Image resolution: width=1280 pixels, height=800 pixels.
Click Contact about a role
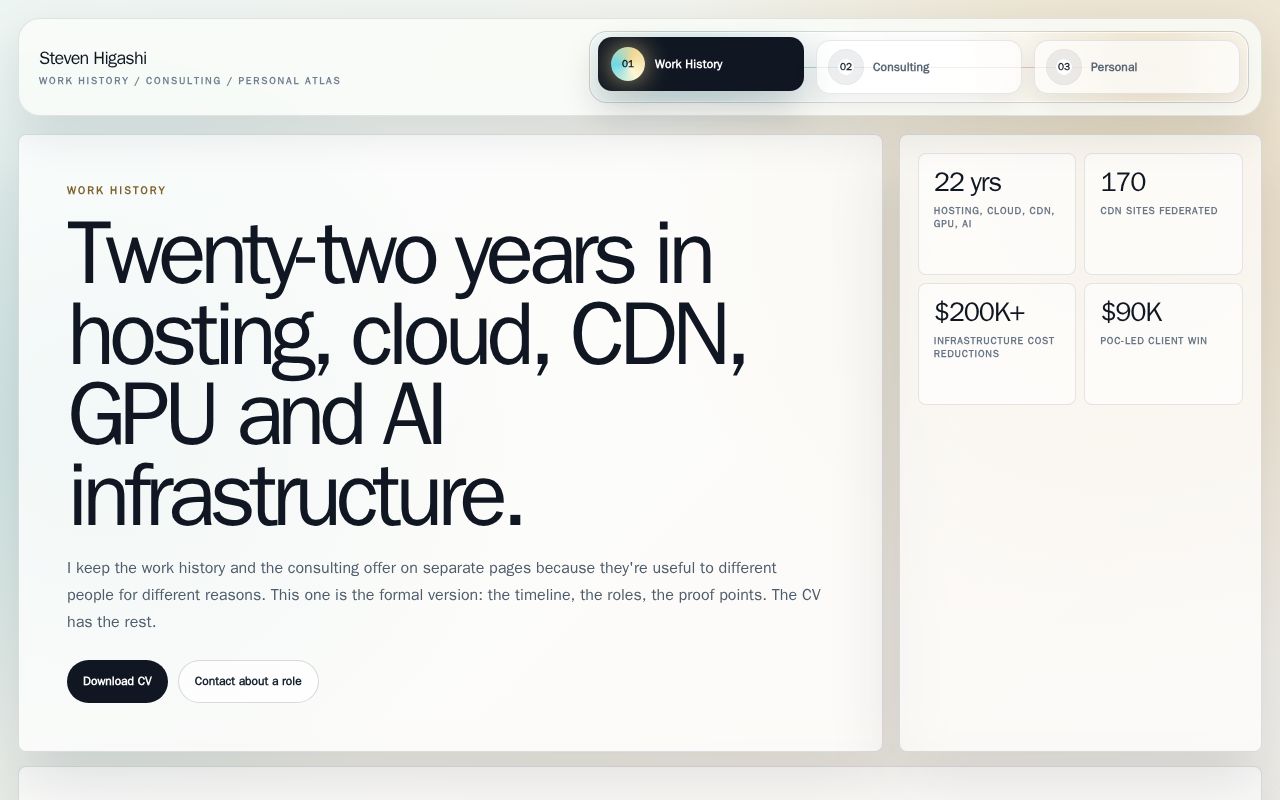click(248, 681)
